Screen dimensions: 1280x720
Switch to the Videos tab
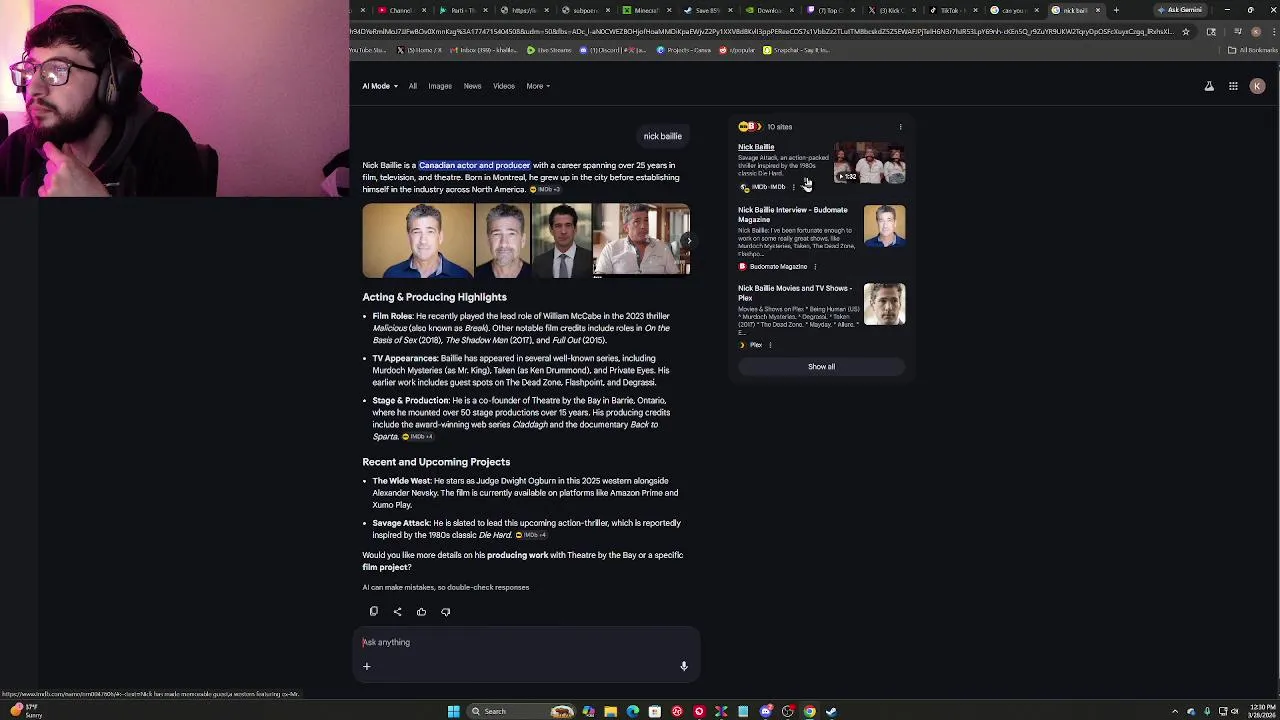[503, 86]
